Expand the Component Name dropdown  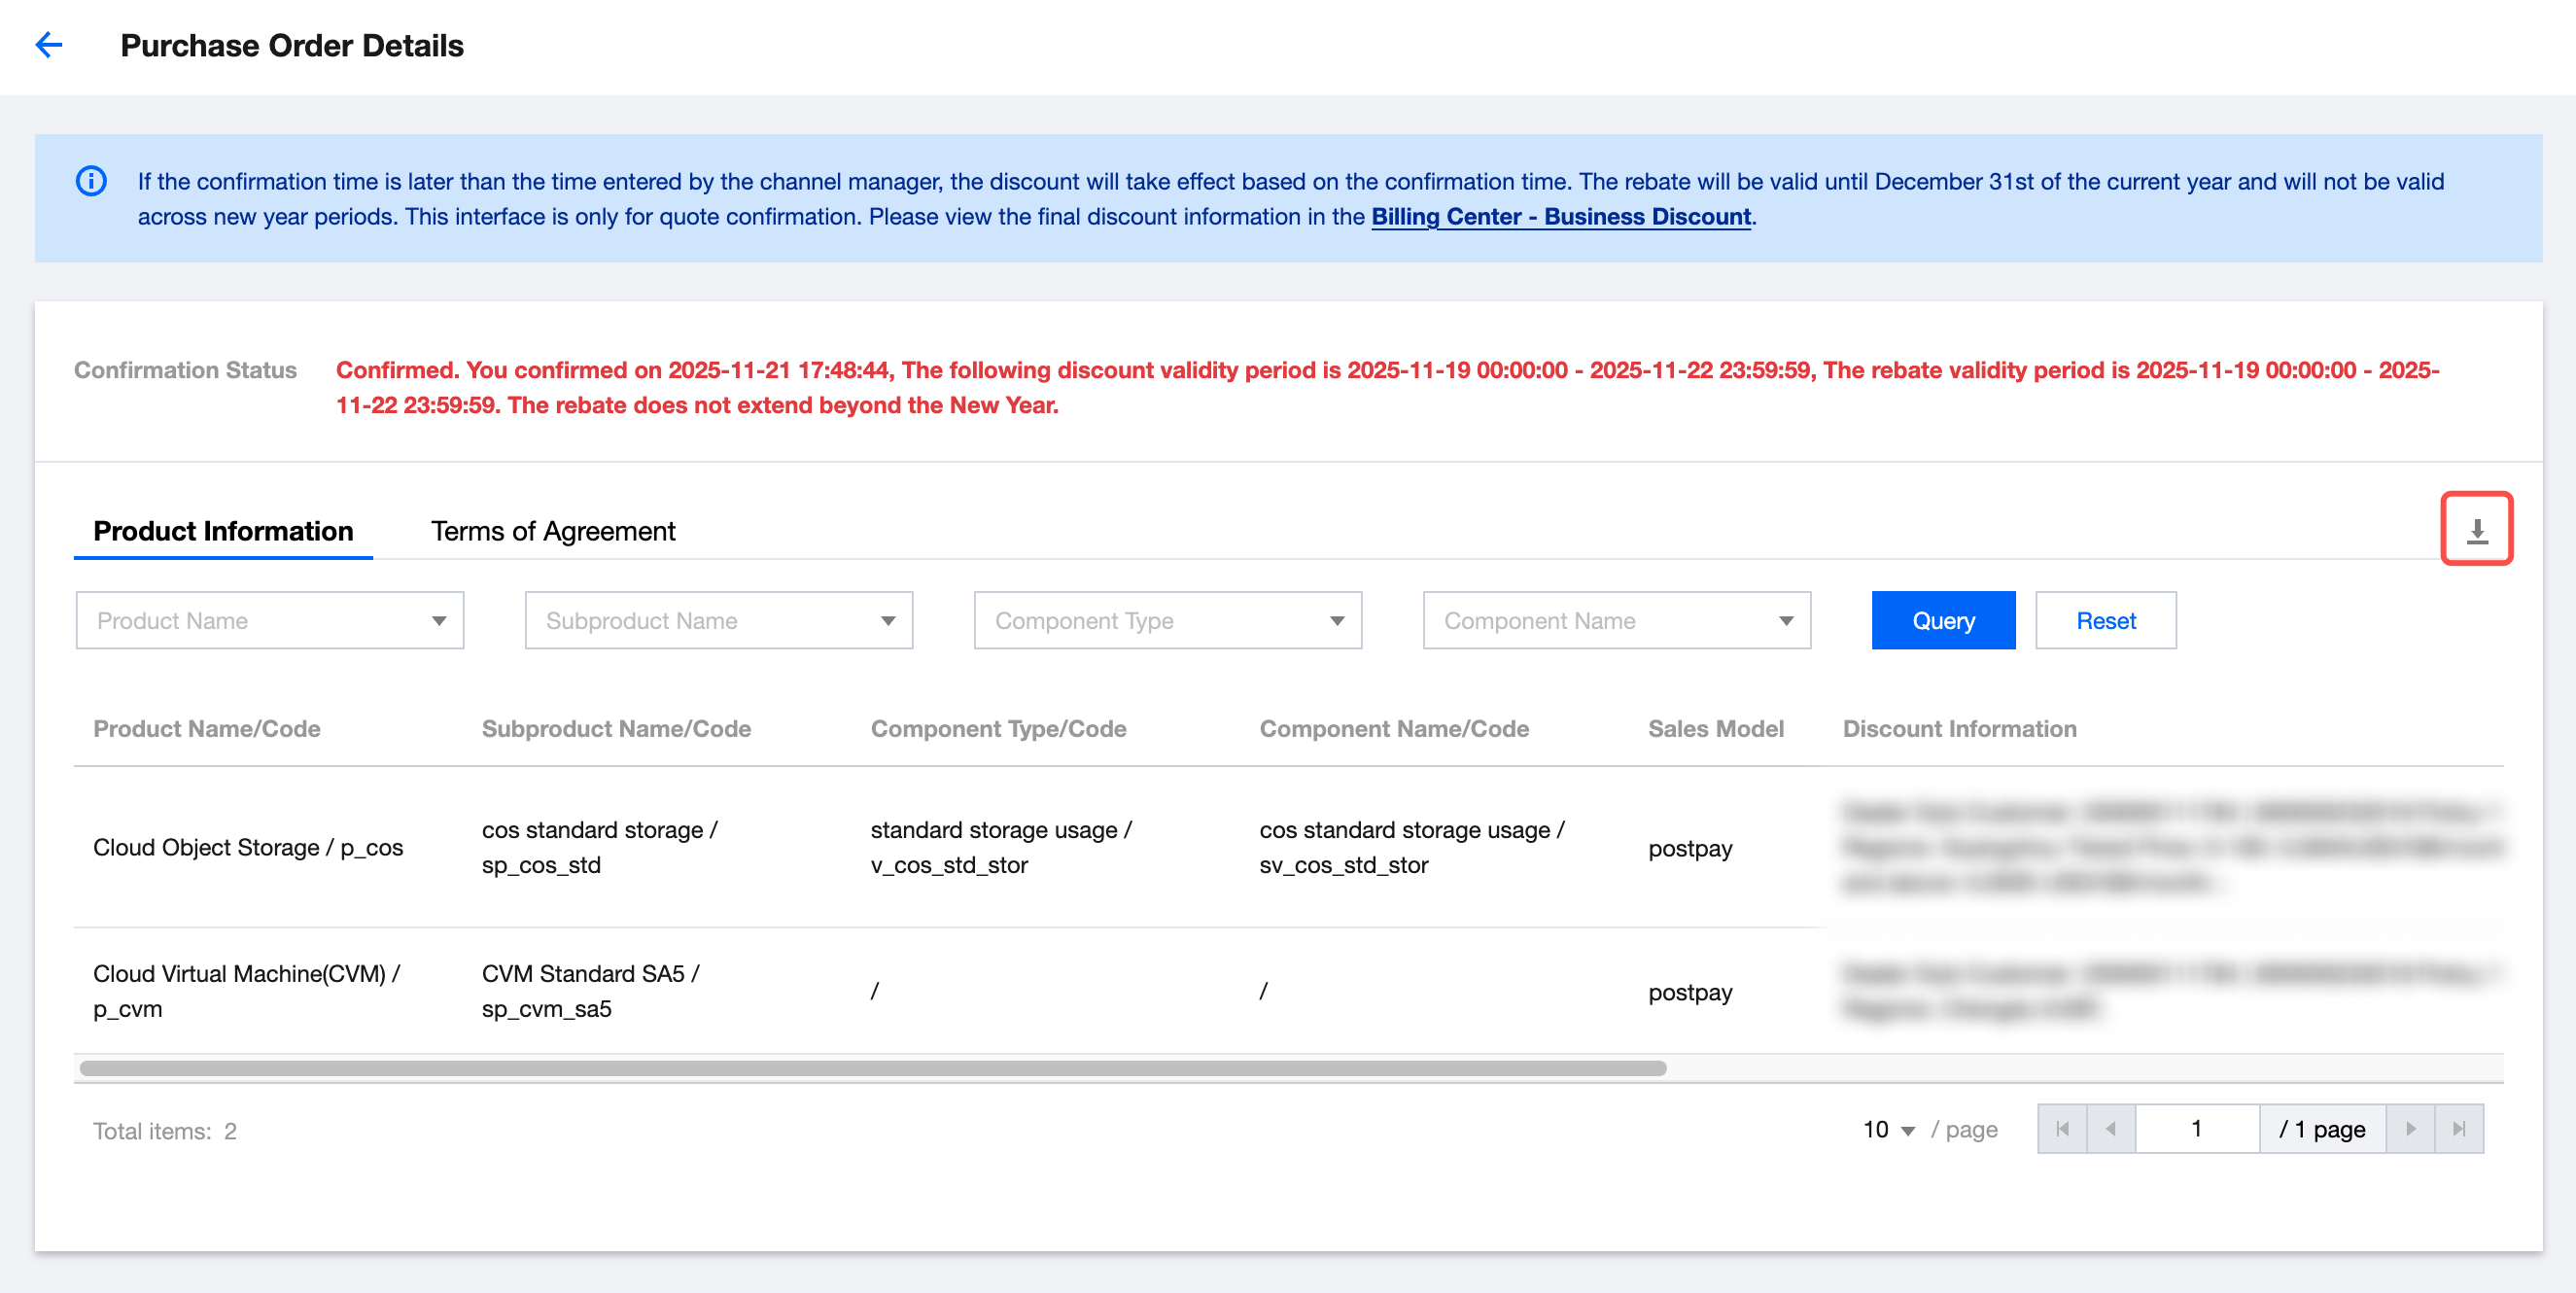[x=1616, y=620]
